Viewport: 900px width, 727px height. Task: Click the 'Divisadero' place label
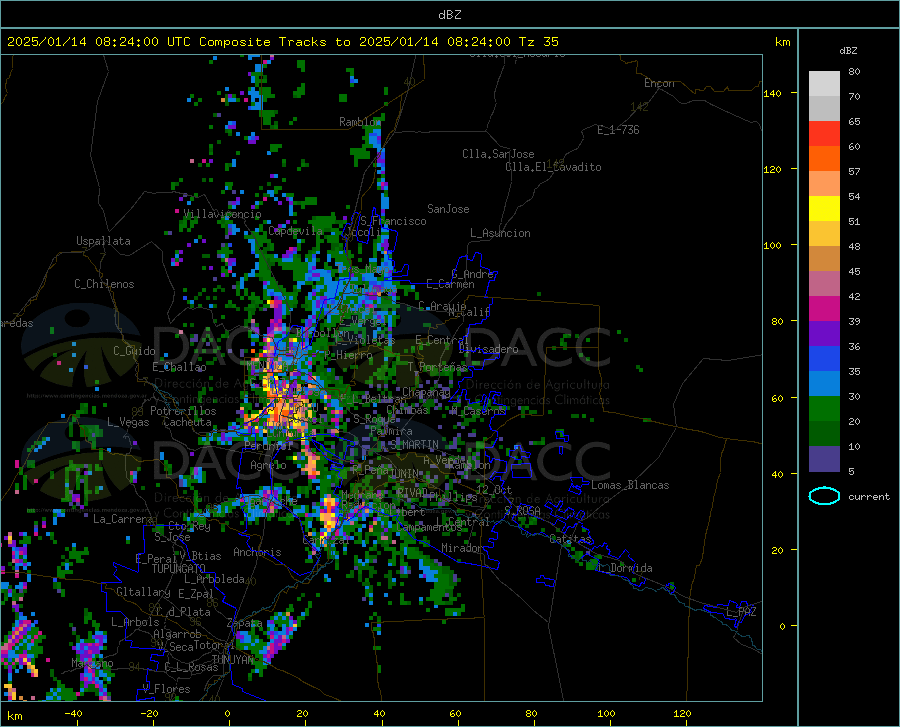click(488, 349)
